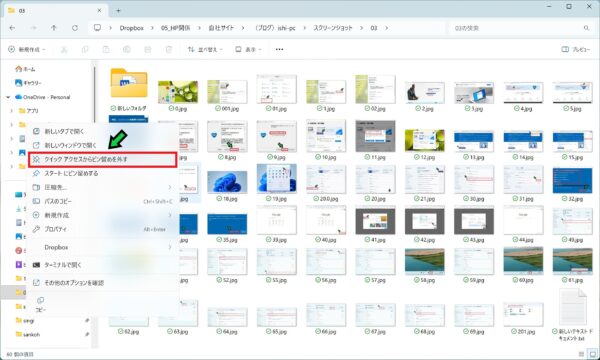The image size is (600, 360).
Task: Select the 11.jpg thumbnail
Action: [375, 136]
